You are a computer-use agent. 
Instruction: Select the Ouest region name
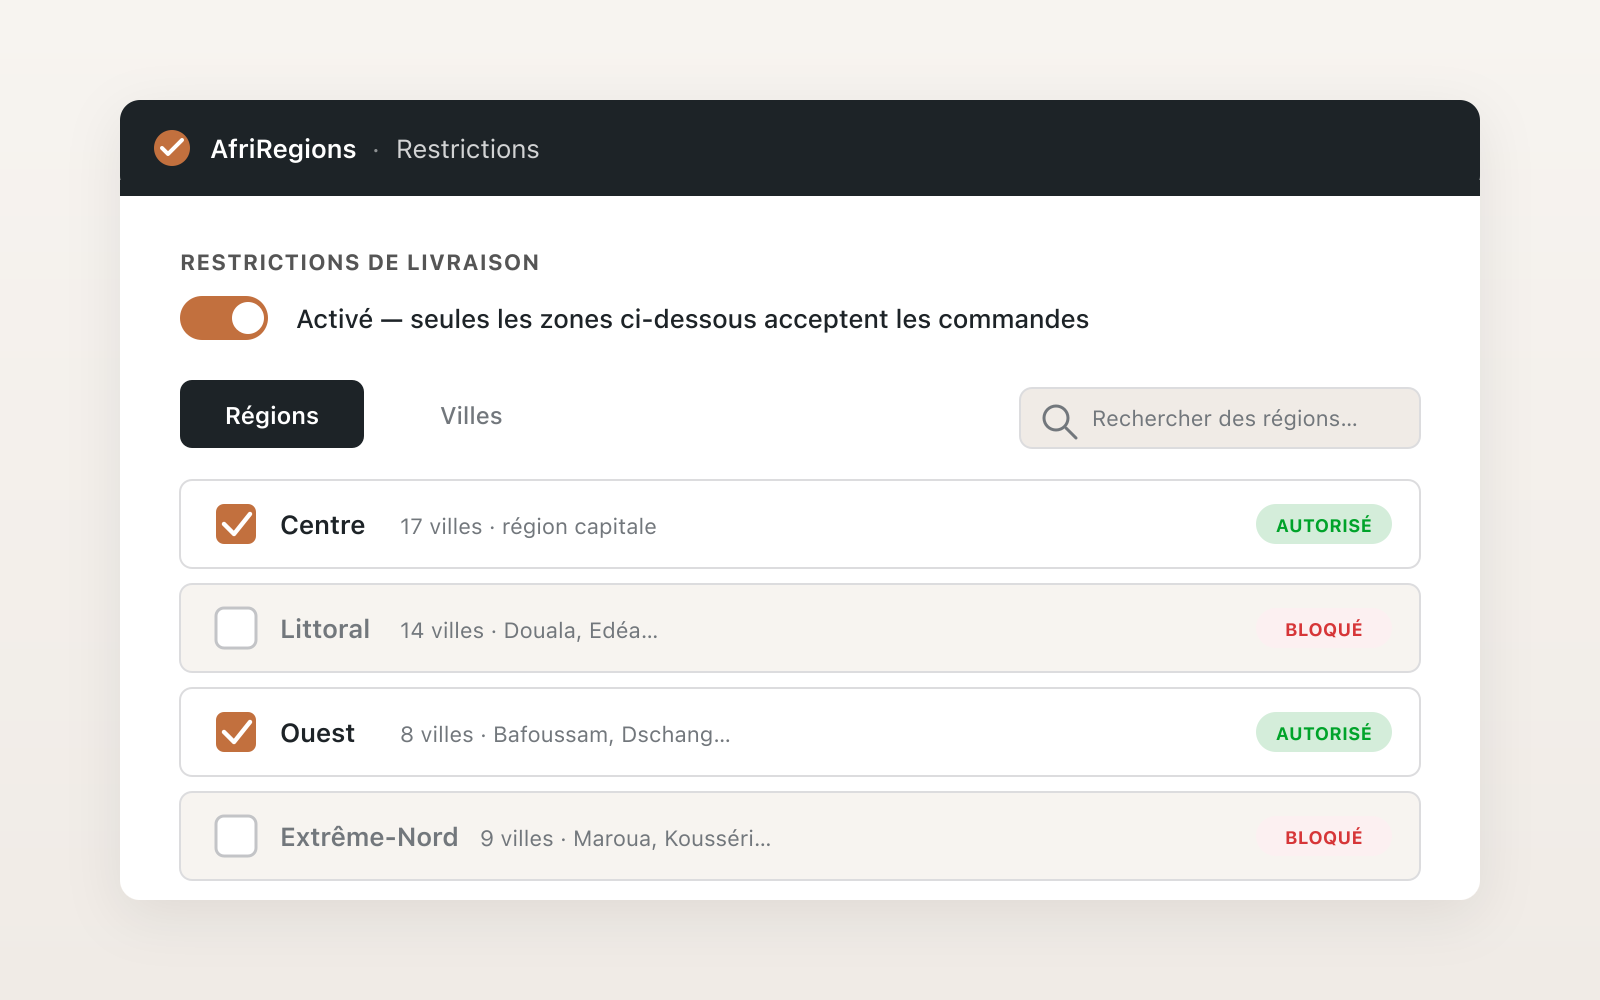[x=317, y=733]
